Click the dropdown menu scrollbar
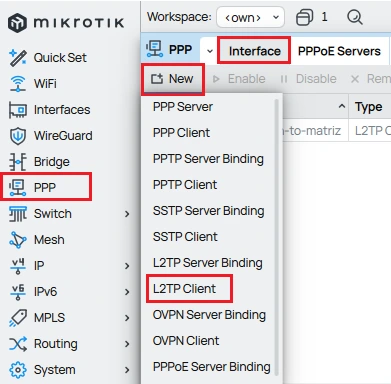This screenshot has width=391, height=384. (x=276, y=237)
